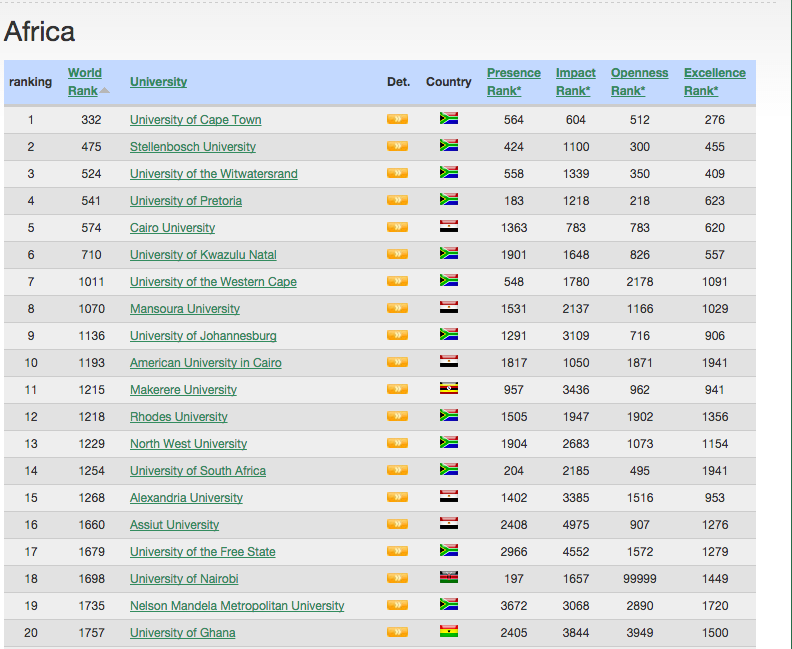
Task: Click the sort arrow next to World Rank
Action: 105,91
